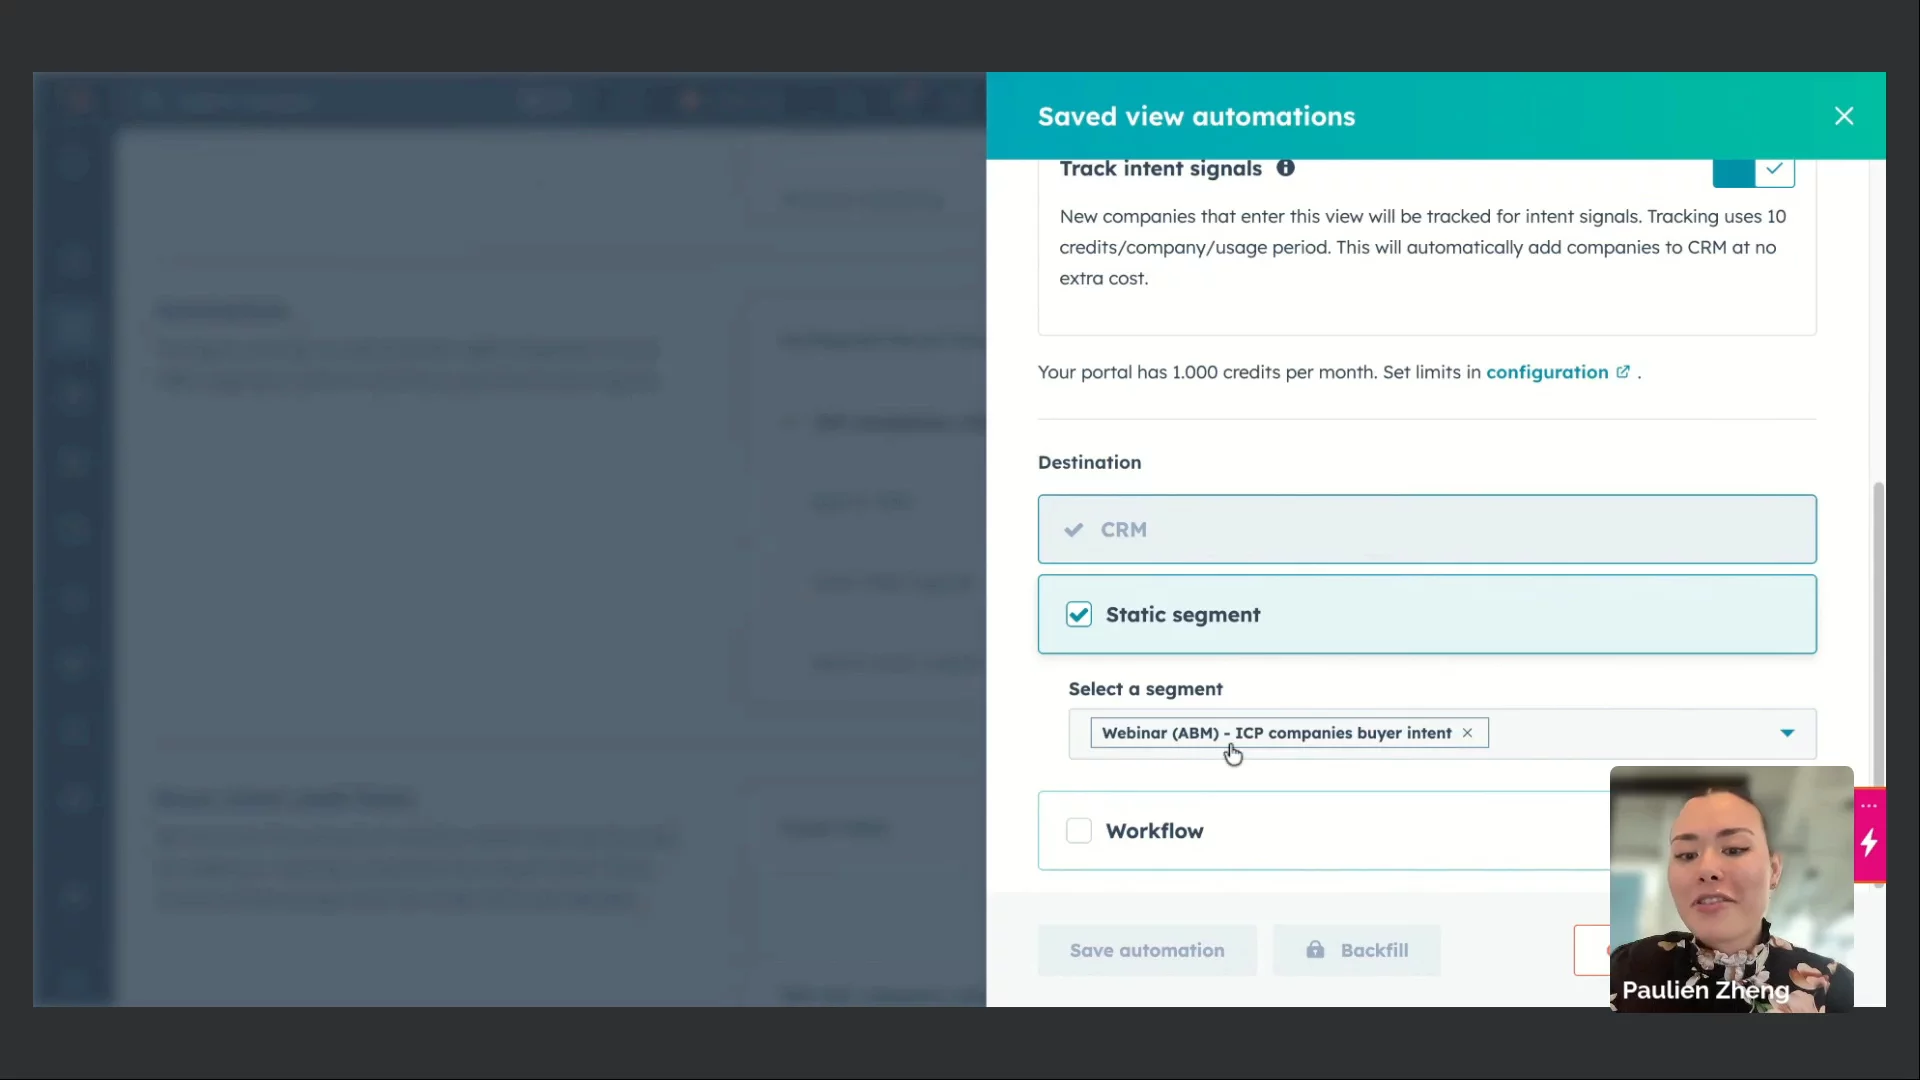
Task: Click the info icon beside Track intent signals
Action: (x=1285, y=168)
